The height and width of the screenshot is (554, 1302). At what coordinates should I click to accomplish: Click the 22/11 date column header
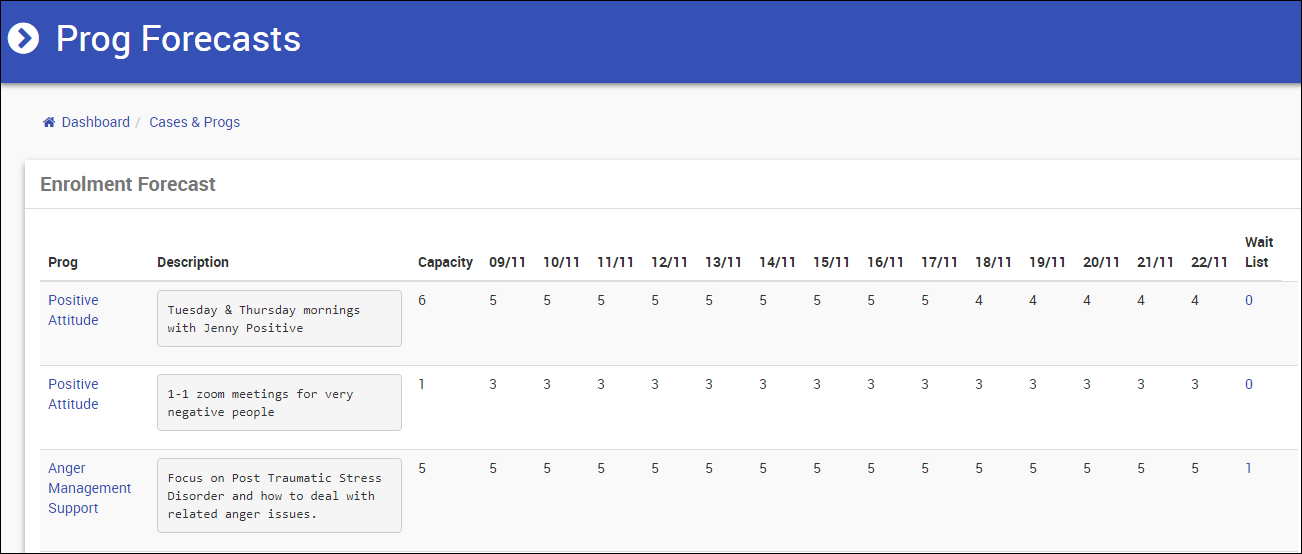(1209, 262)
